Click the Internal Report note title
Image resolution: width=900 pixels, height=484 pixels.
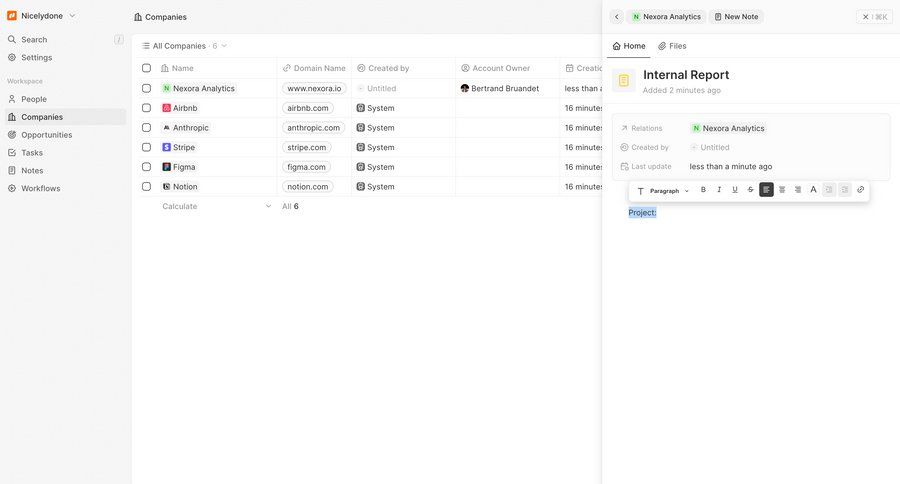tap(686, 75)
